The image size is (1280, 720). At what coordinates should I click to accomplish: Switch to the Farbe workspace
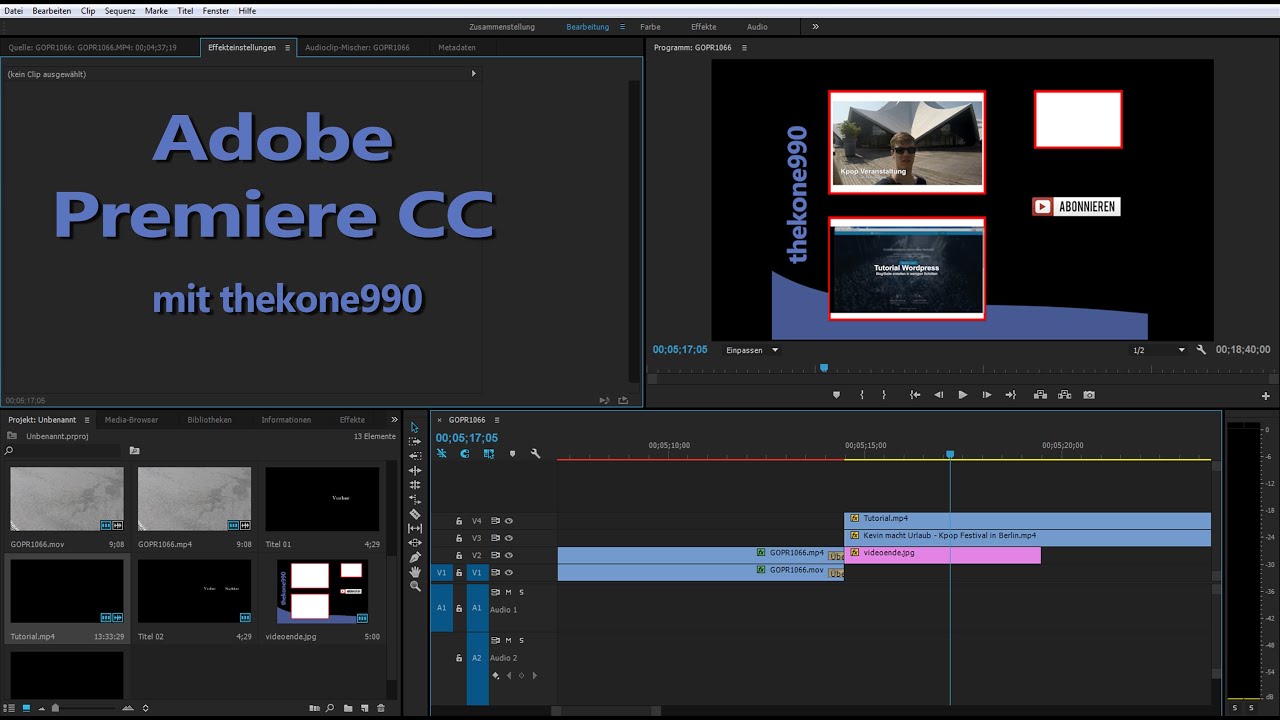coord(650,27)
